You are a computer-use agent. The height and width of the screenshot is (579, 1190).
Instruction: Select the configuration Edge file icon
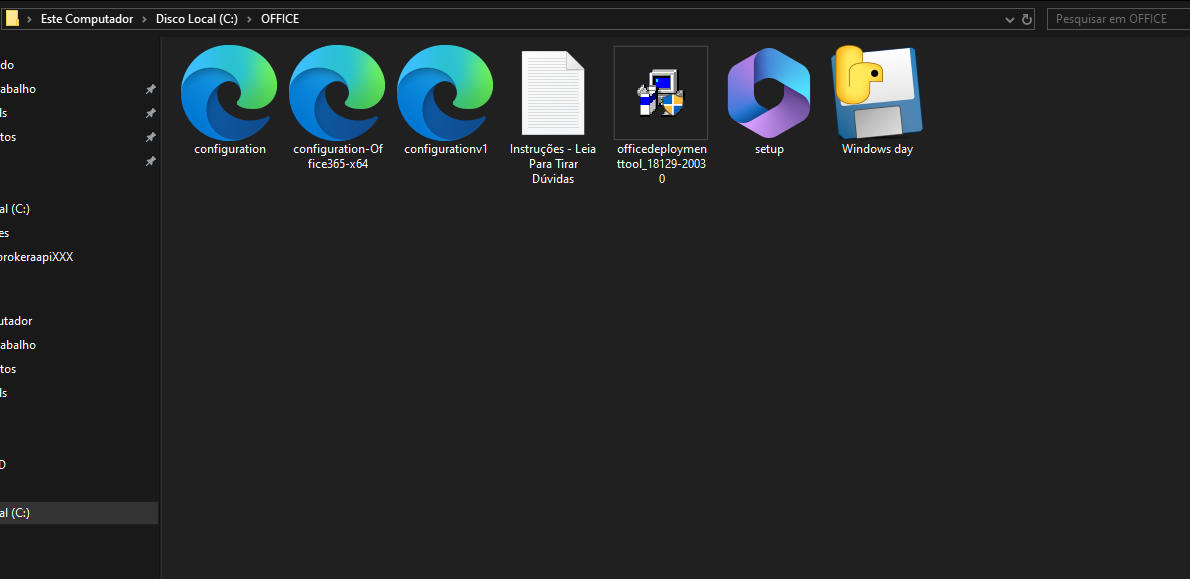[x=229, y=94]
